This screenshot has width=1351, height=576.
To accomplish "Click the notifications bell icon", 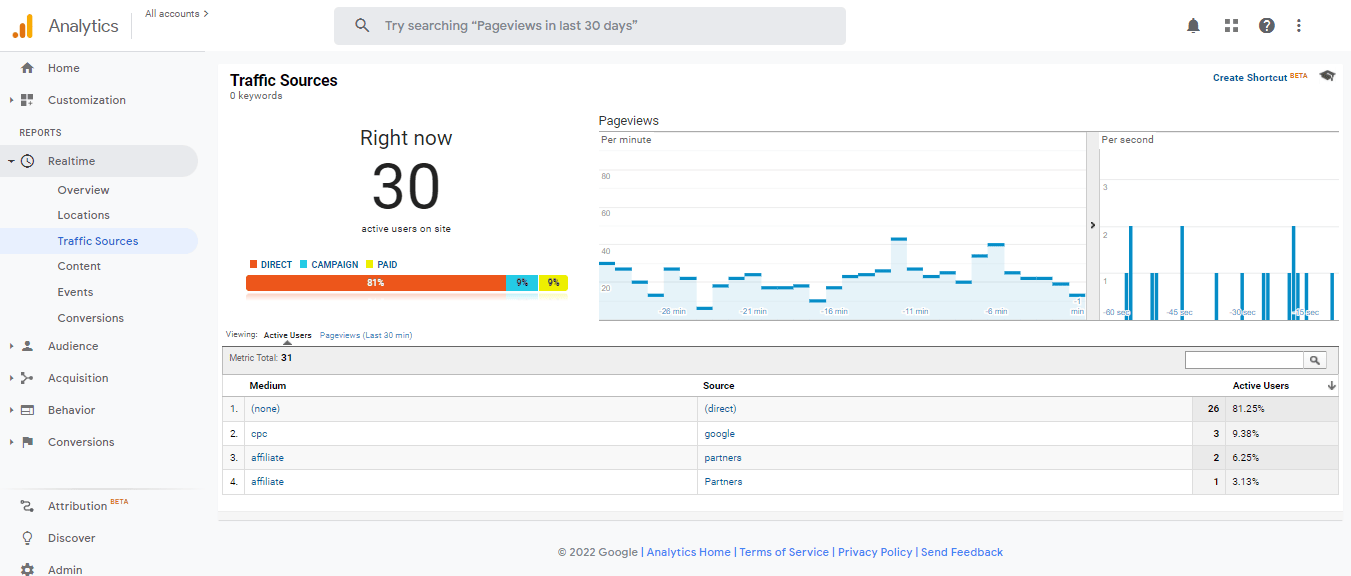I will (1193, 26).
